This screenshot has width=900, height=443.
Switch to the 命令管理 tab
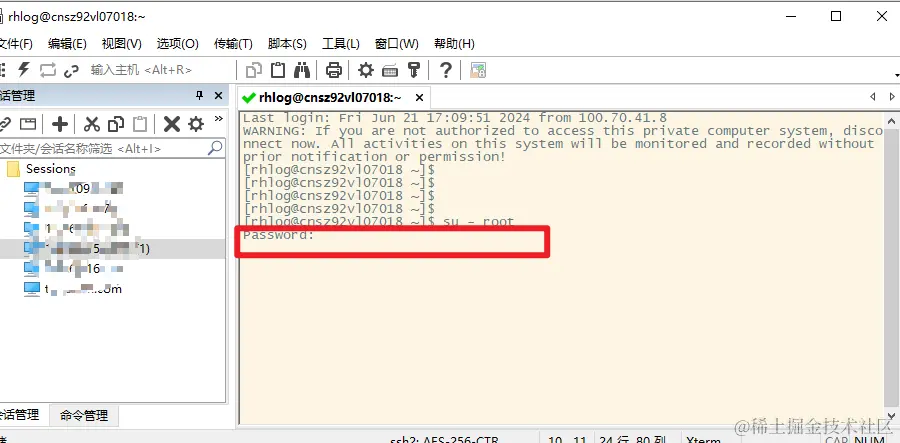pos(84,416)
